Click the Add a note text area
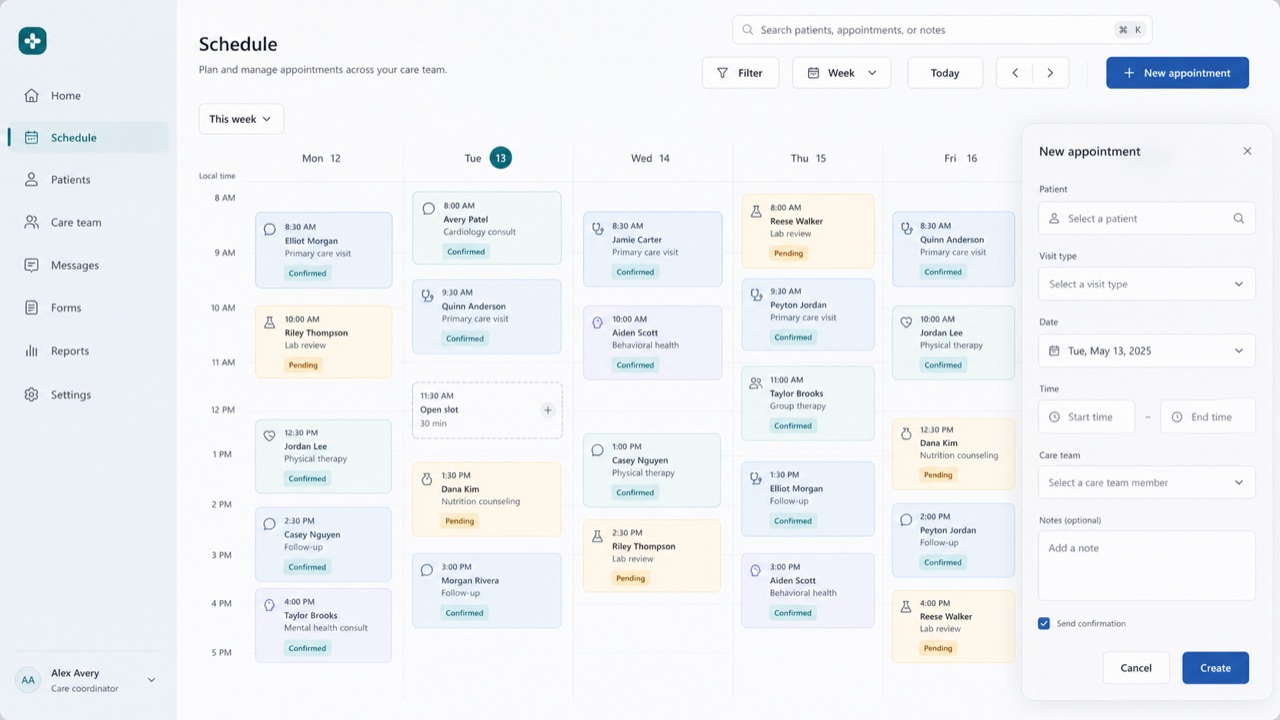The height and width of the screenshot is (720, 1280). 1147,565
